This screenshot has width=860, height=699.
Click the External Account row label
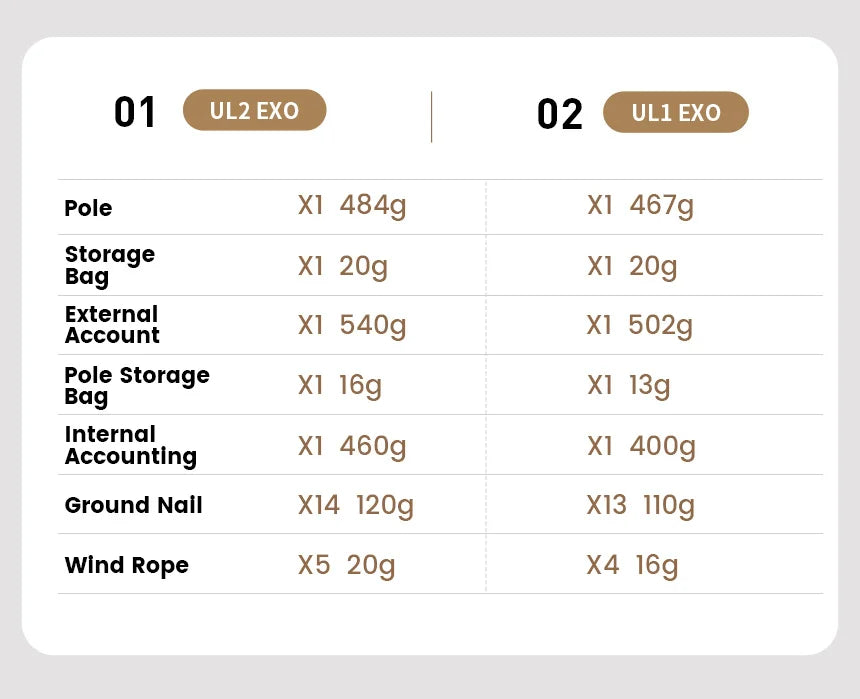point(112,325)
